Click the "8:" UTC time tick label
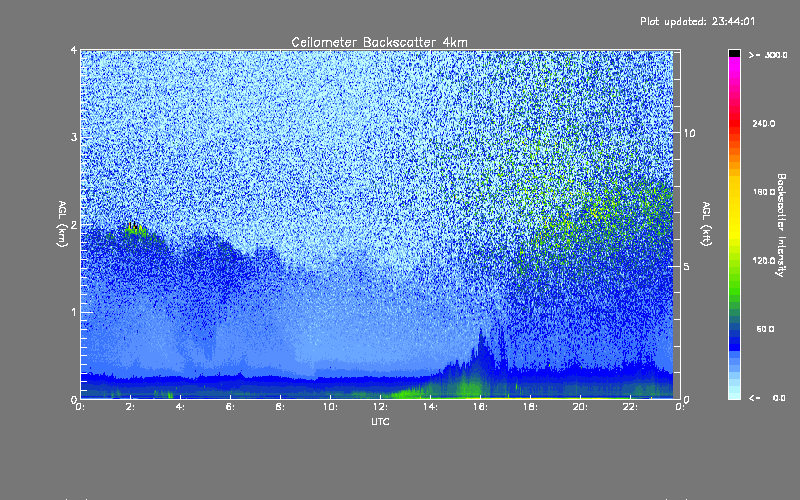 coord(281,407)
